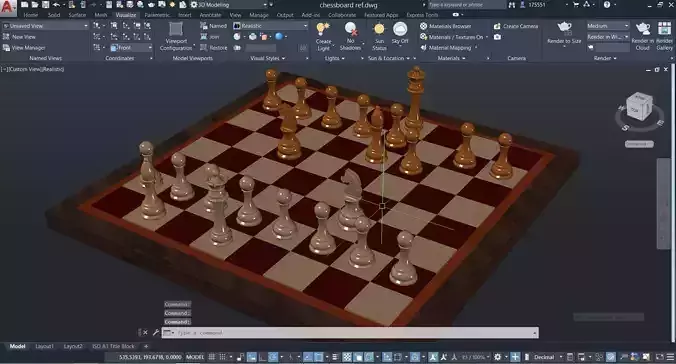Open the Solid ribbon tab
Screen dimensions: 676x364
click(x=54, y=15)
